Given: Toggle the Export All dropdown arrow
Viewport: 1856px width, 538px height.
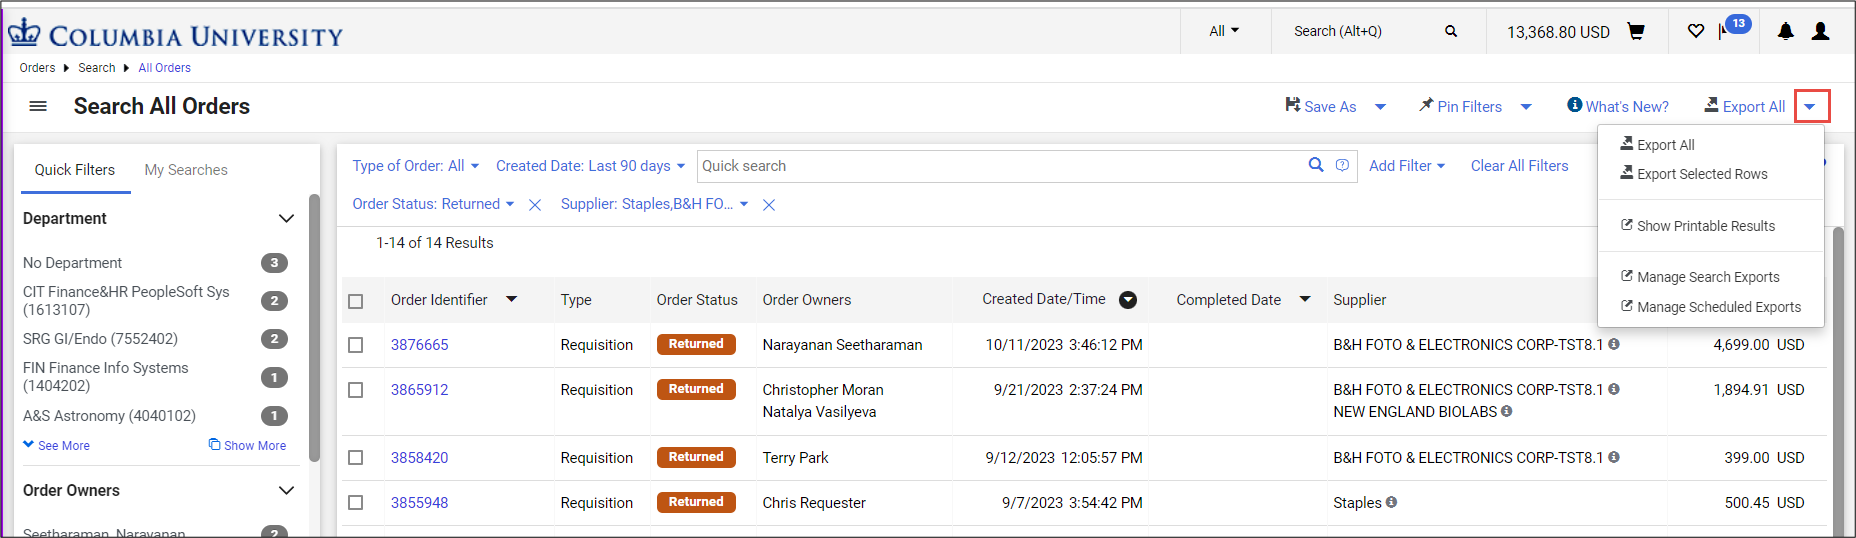Looking at the screenshot, I should 1811,107.
